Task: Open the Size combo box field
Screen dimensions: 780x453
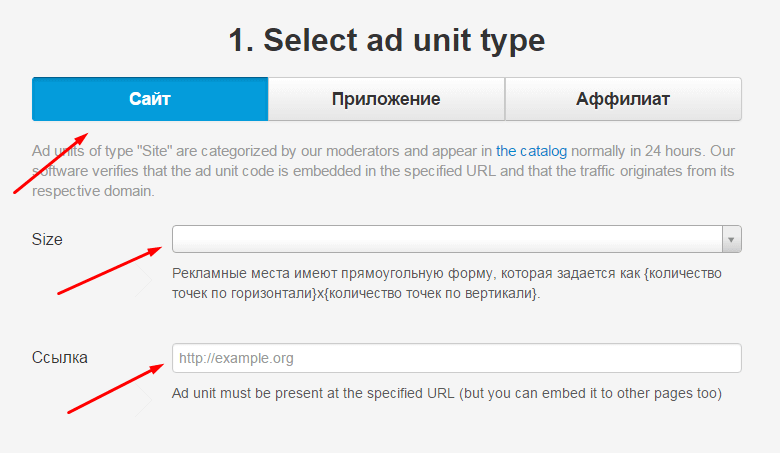Action: 457,239
